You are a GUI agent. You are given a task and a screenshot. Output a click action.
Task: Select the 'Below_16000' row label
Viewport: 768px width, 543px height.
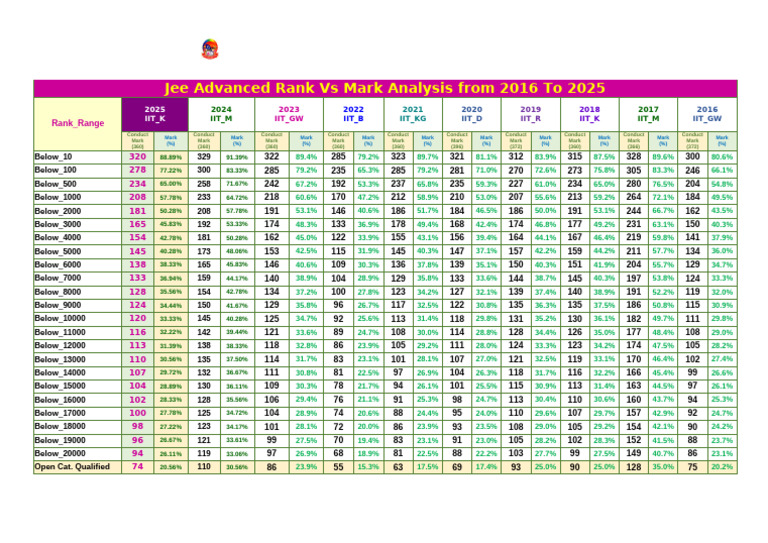(60, 400)
